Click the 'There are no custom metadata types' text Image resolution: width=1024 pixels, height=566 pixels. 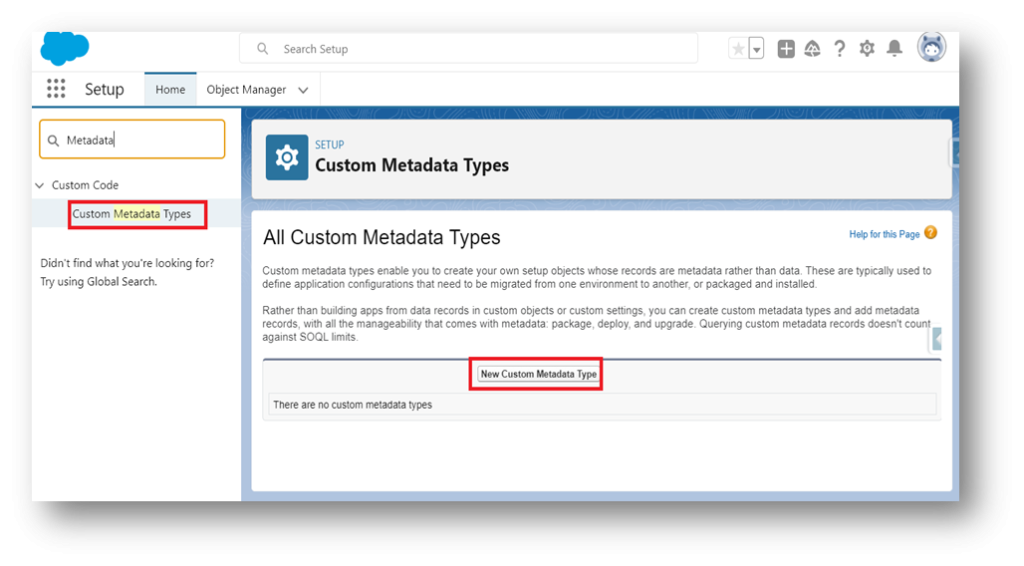tap(353, 405)
